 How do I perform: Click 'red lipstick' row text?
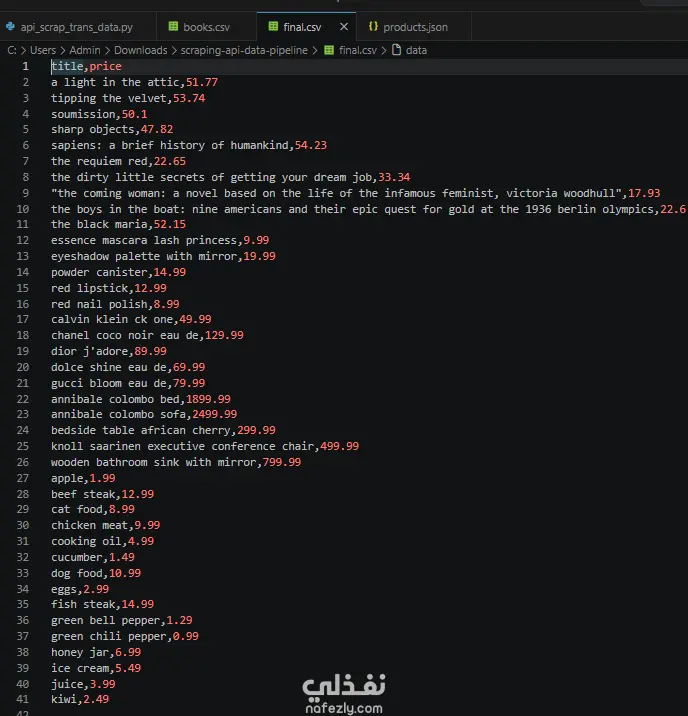[89, 288]
